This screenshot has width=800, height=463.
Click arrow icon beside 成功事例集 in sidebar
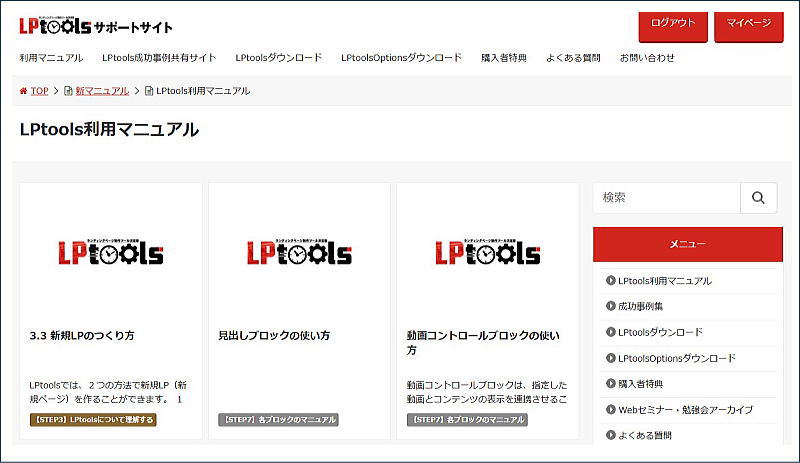pos(610,306)
